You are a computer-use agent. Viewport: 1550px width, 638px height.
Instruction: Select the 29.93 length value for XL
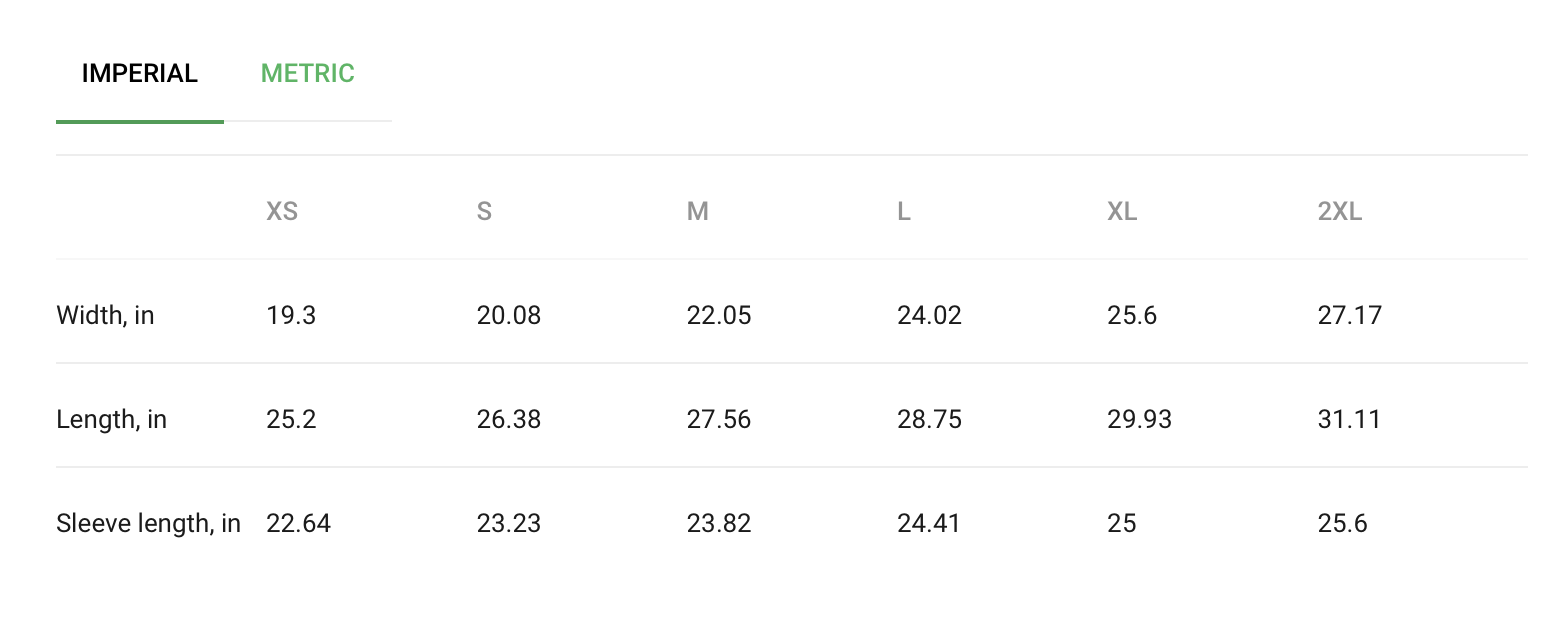pos(1140,420)
